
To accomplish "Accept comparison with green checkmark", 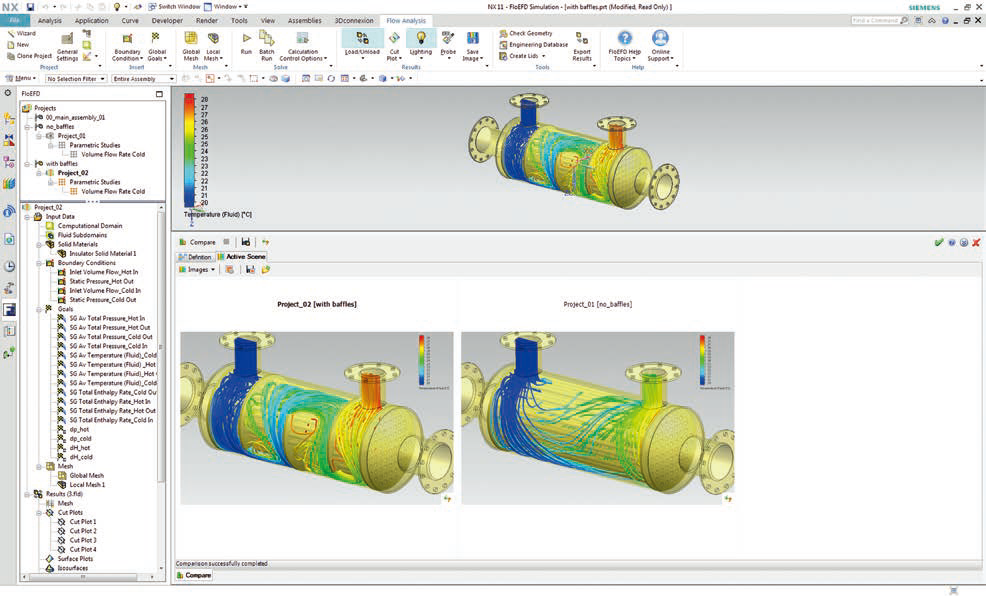I will pos(939,242).
